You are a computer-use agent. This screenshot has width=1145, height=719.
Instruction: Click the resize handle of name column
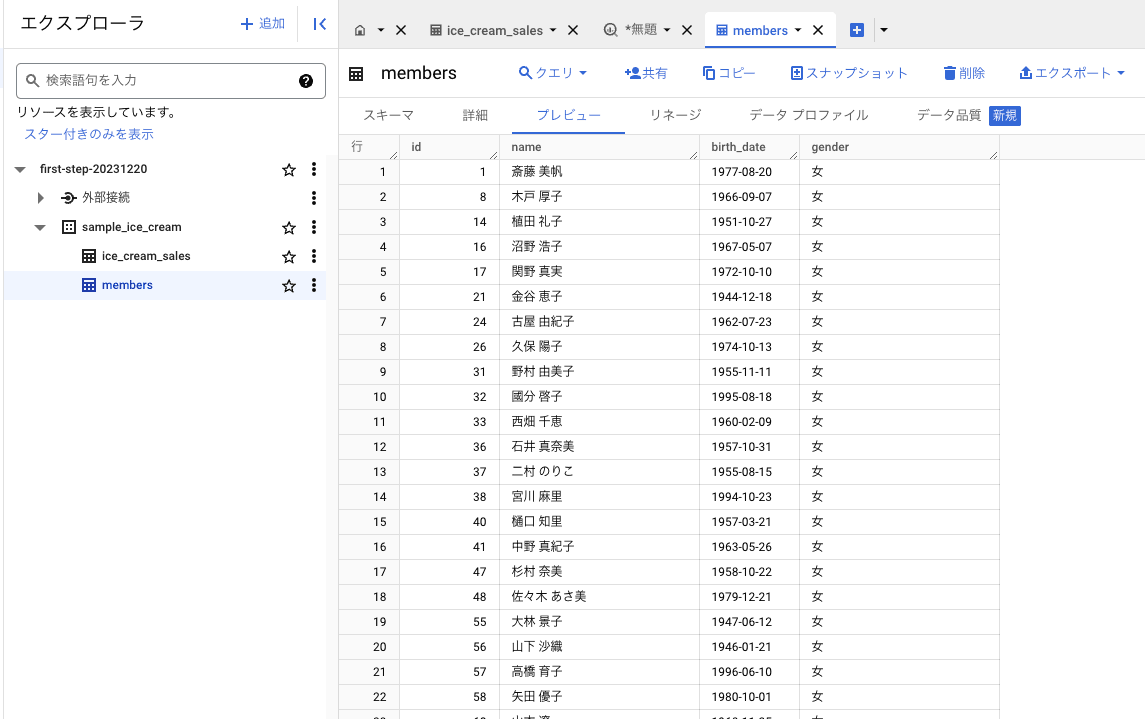tap(693, 154)
